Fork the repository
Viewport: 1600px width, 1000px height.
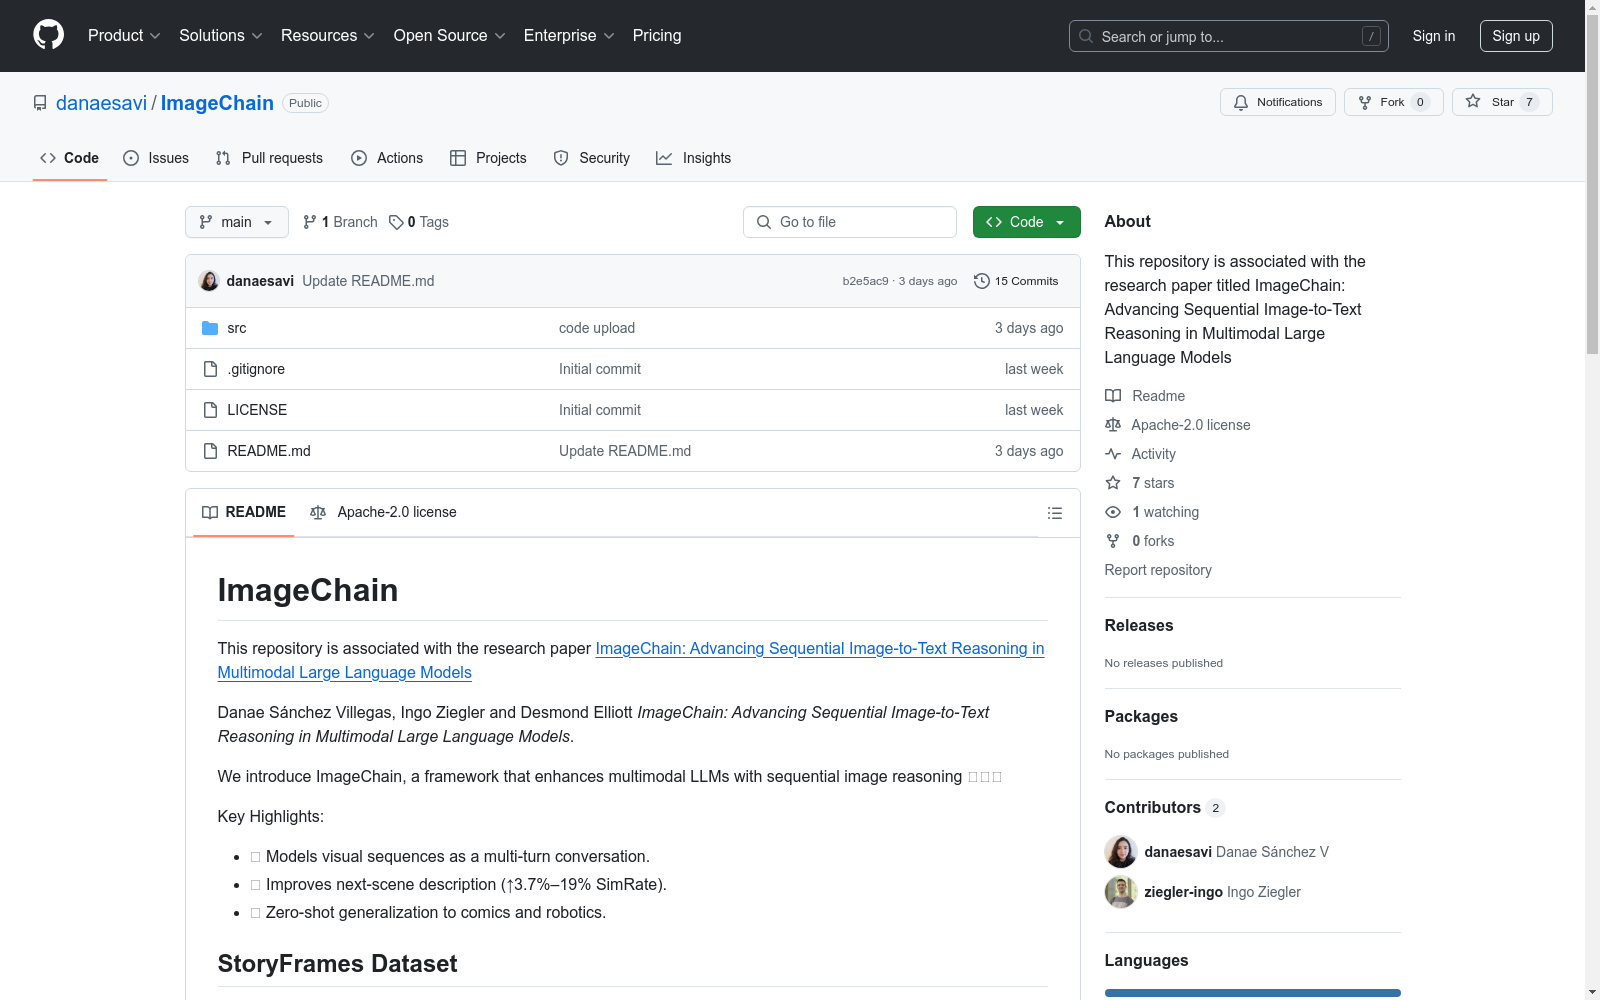tap(1394, 102)
